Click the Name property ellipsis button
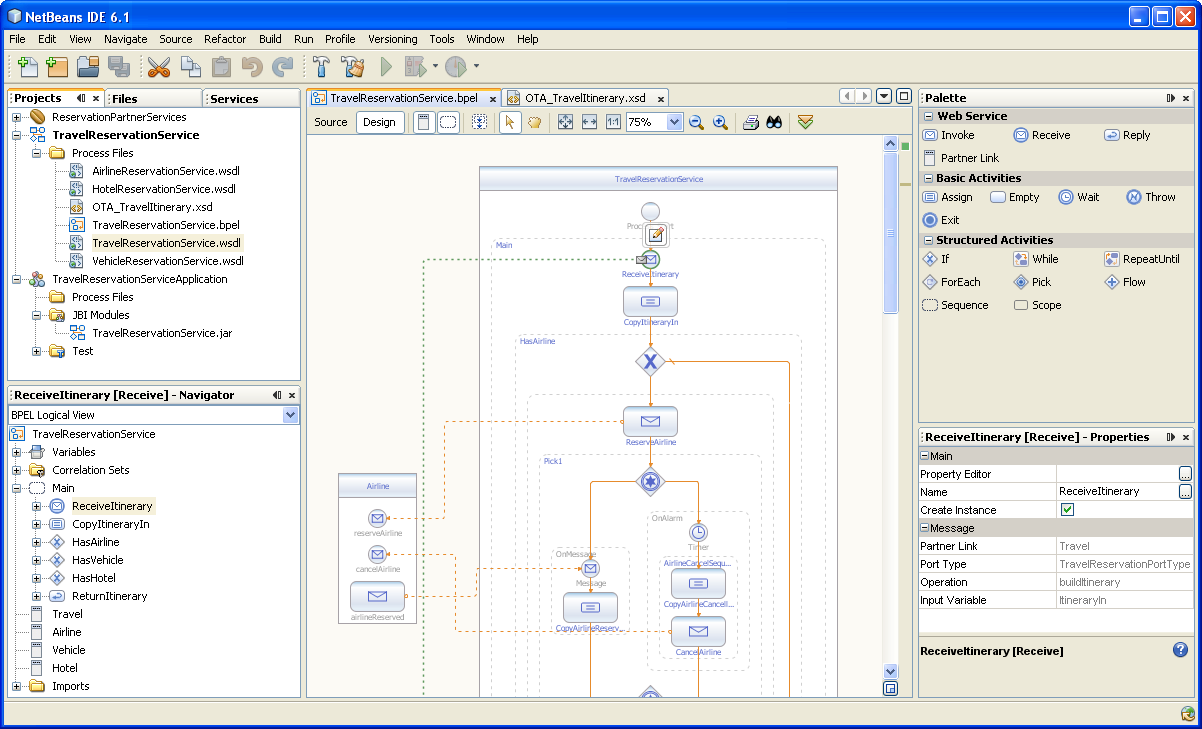The image size is (1202, 729). 1185,492
